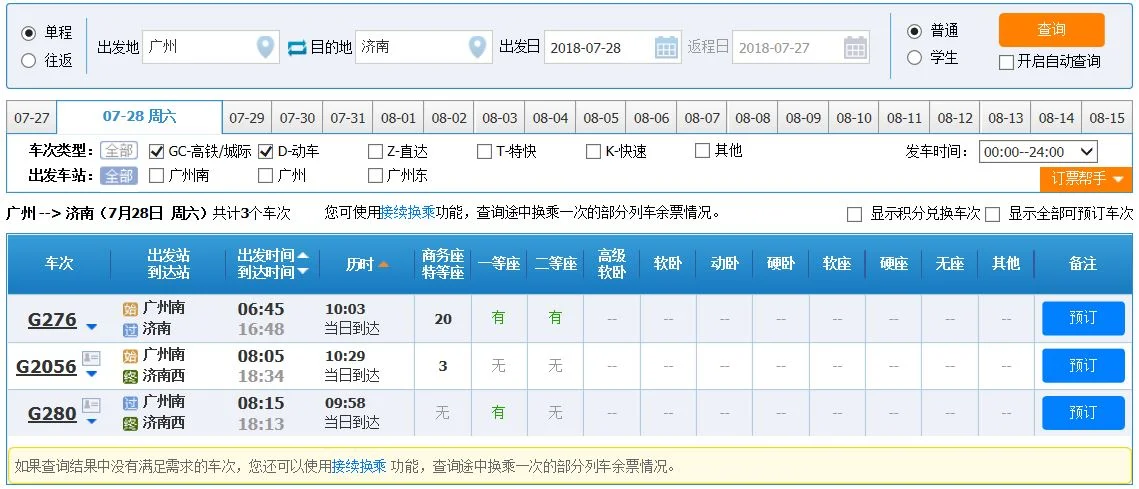Sort descending by arrival time arrow
Image resolution: width=1139 pixels, height=489 pixels.
click(x=303, y=272)
